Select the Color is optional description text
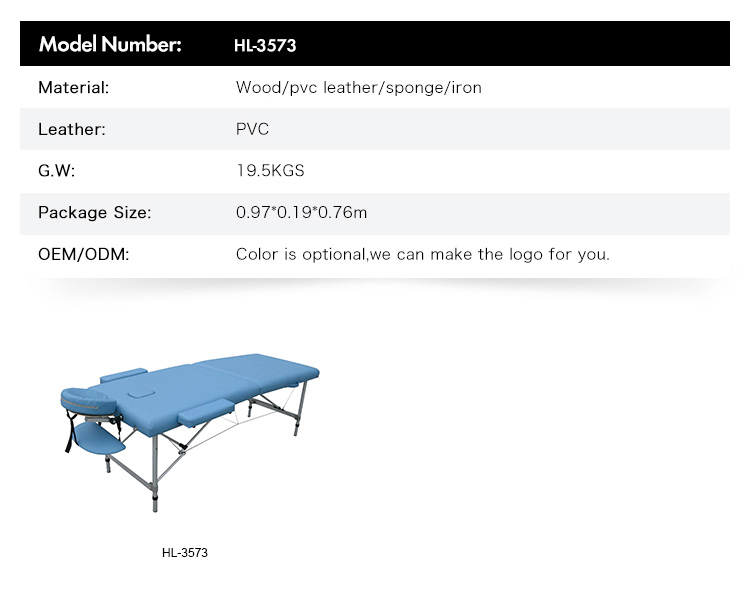750x612 pixels. tap(423, 254)
